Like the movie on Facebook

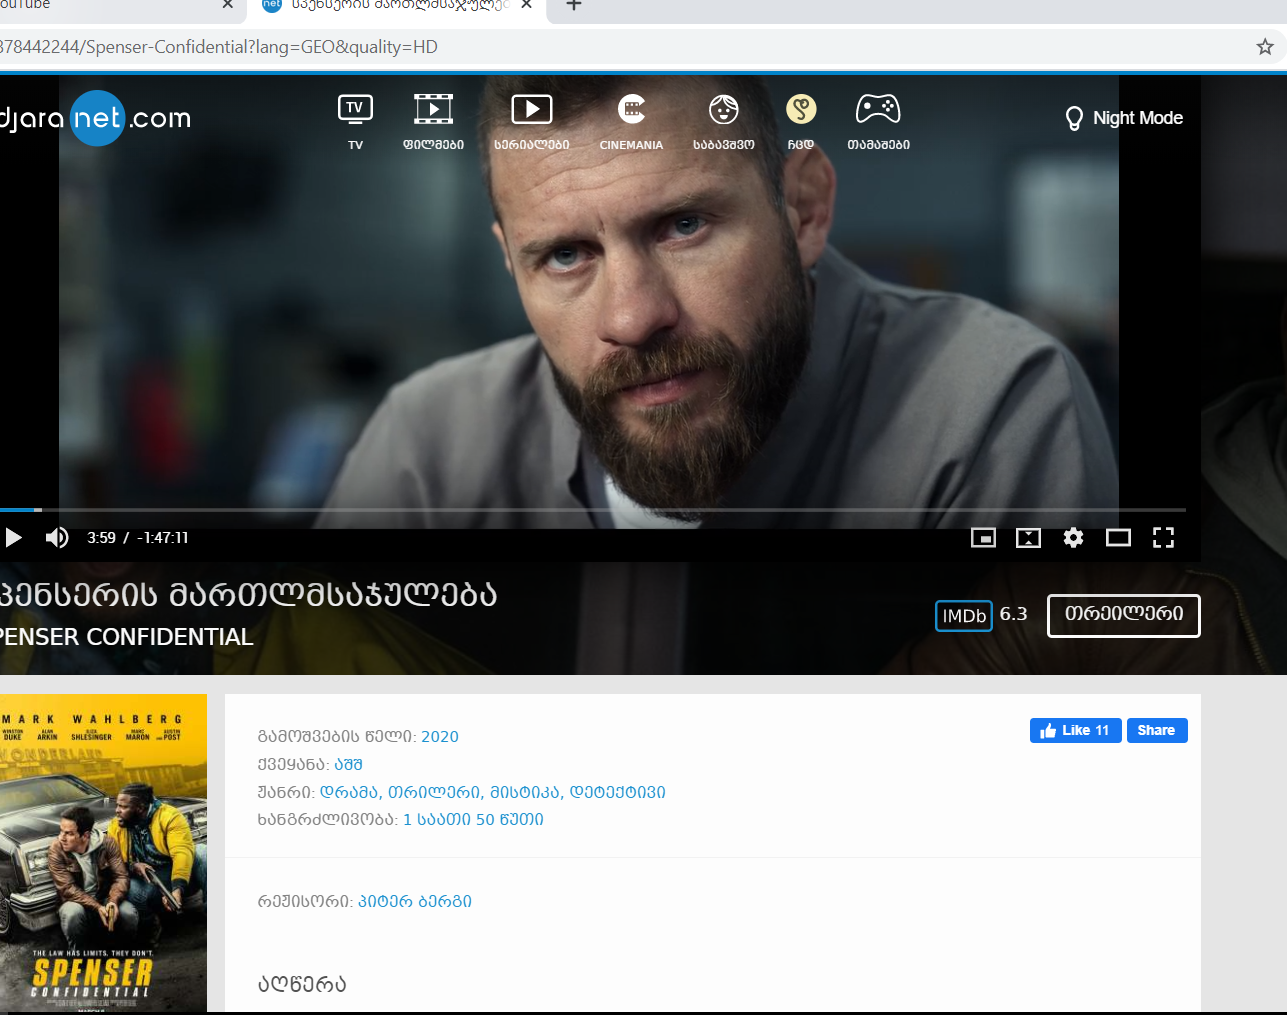pos(1076,731)
